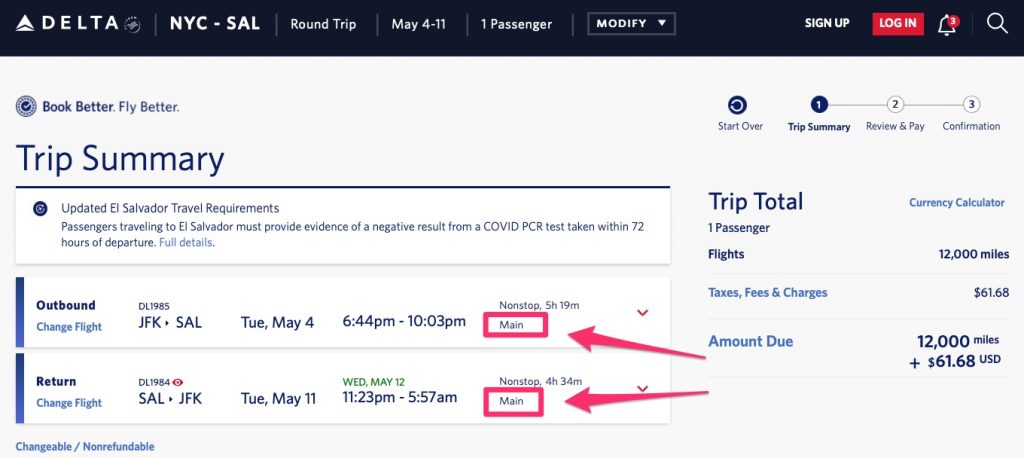Click the Changeable / Nonrefundable link

point(85,447)
